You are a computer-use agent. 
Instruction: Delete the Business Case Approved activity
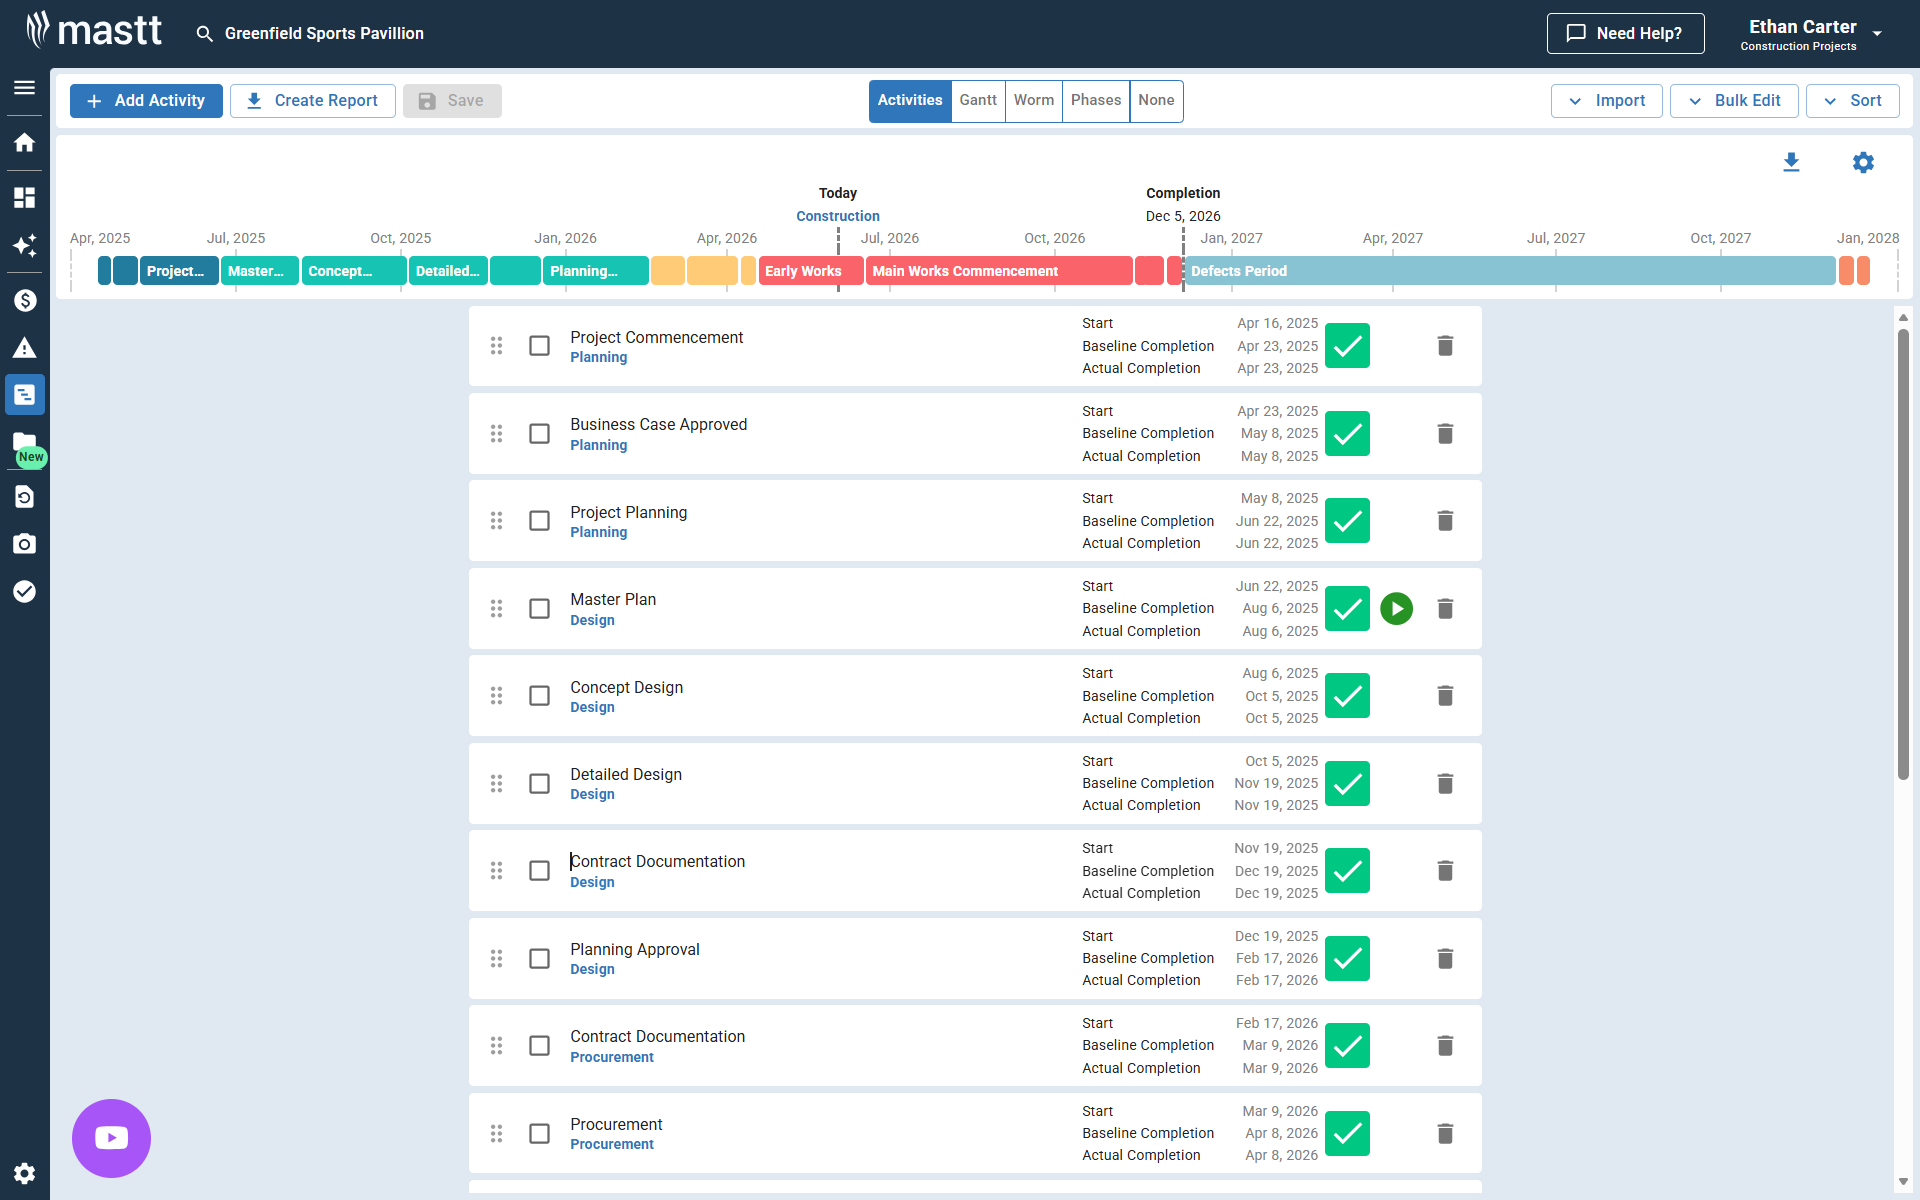point(1445,433)
